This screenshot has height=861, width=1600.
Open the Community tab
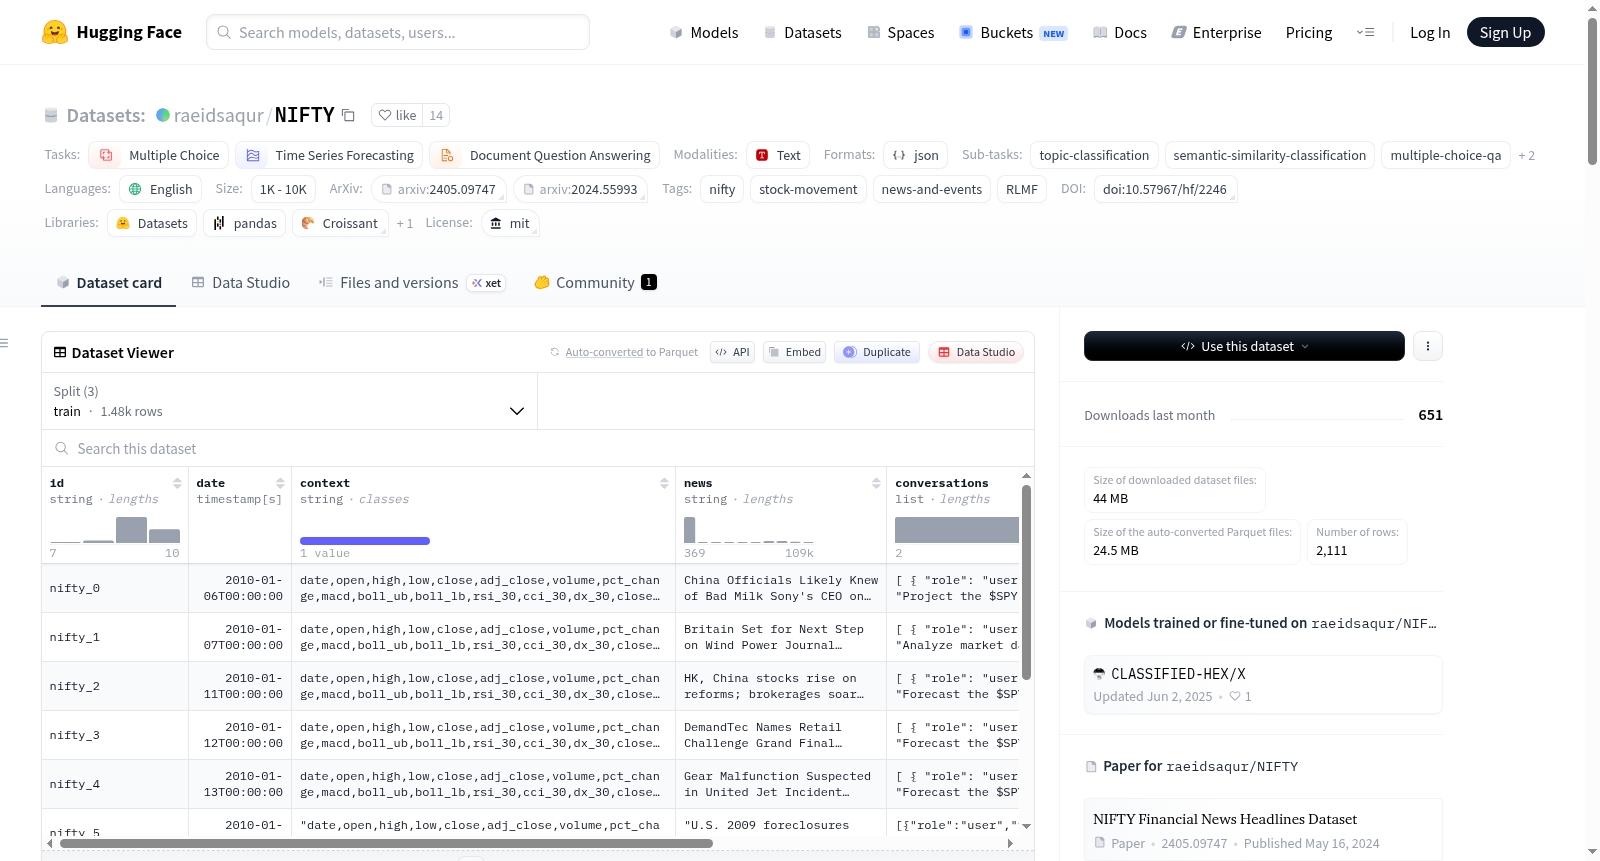tap(595, 283)
